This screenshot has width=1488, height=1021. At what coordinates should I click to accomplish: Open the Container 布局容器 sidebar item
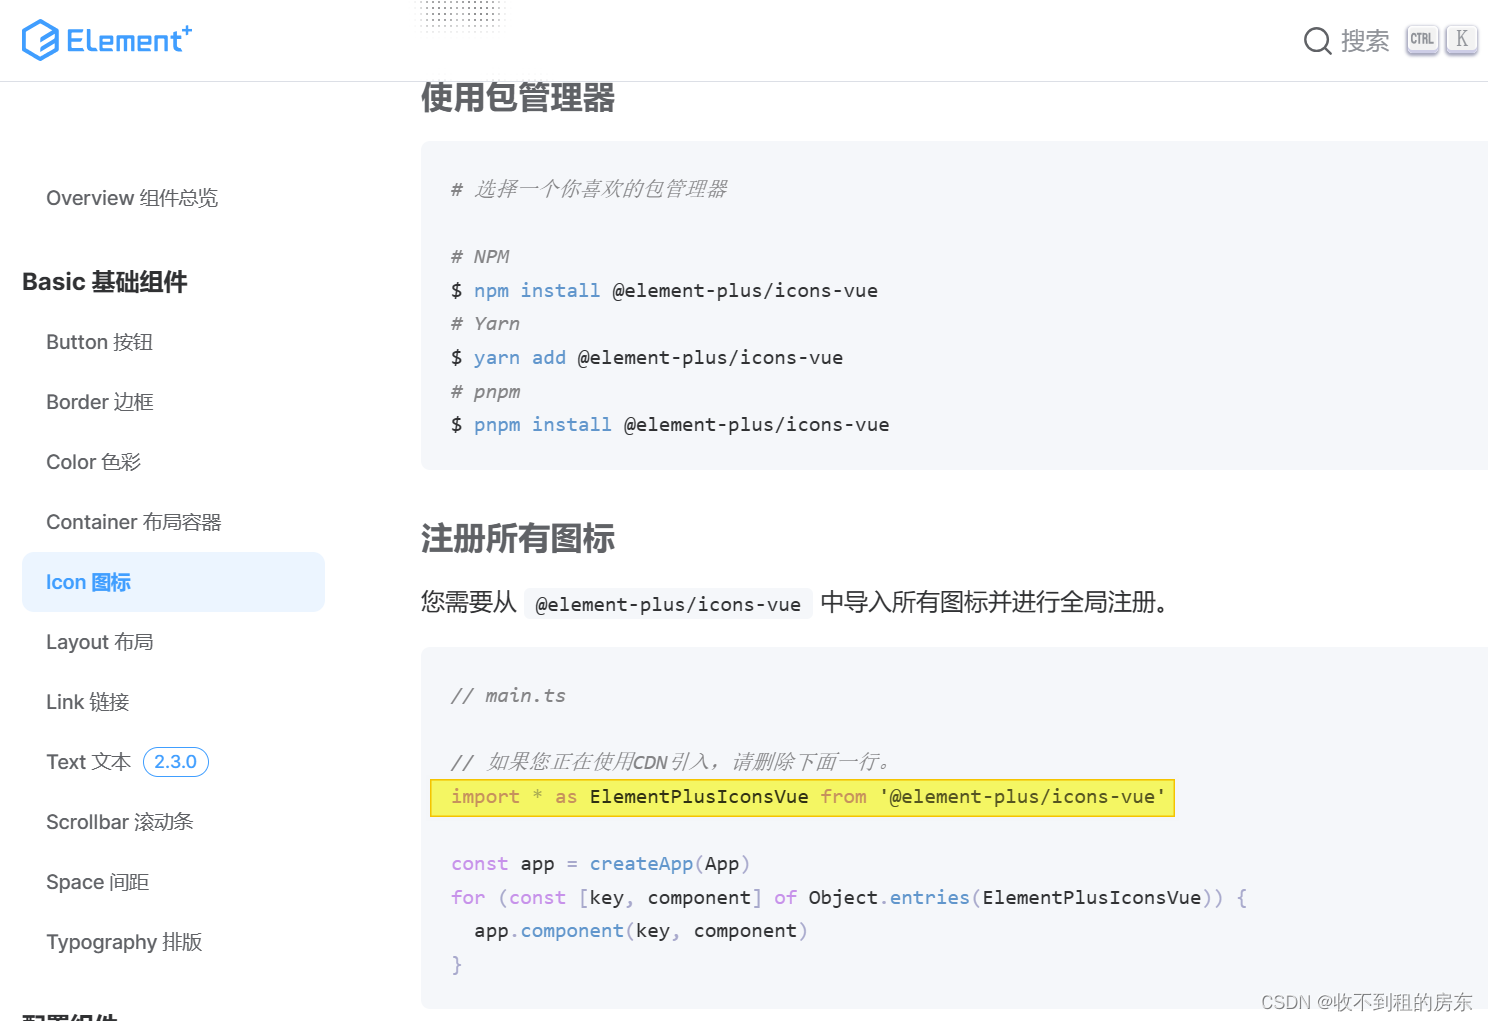point(133,522)
